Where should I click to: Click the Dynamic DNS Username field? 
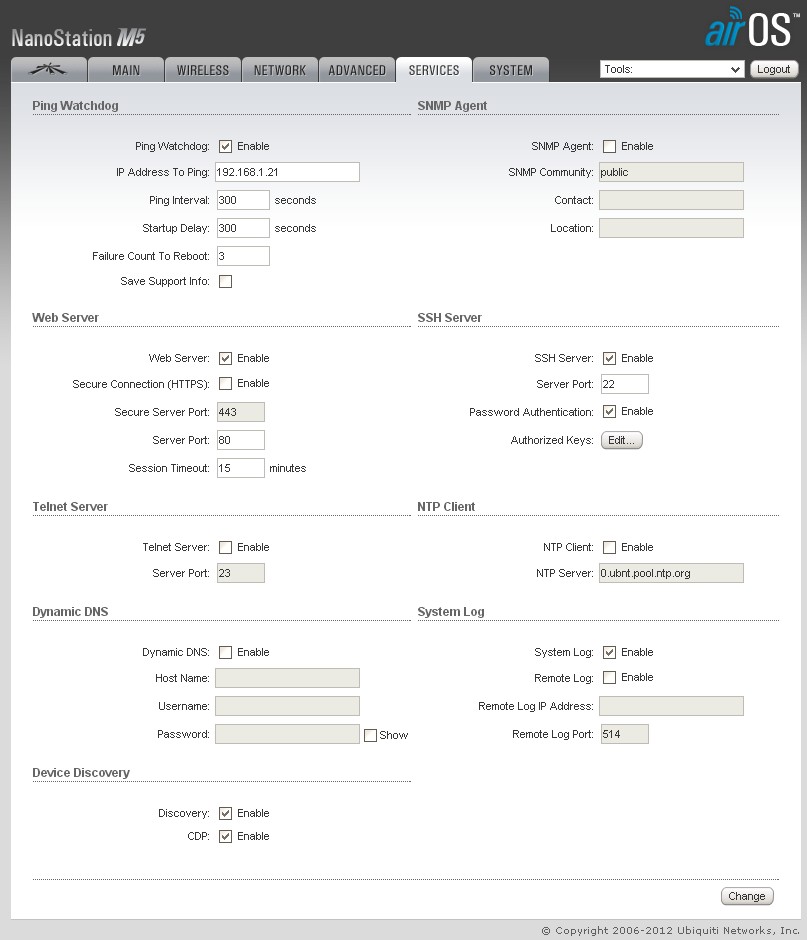point(287,706)
